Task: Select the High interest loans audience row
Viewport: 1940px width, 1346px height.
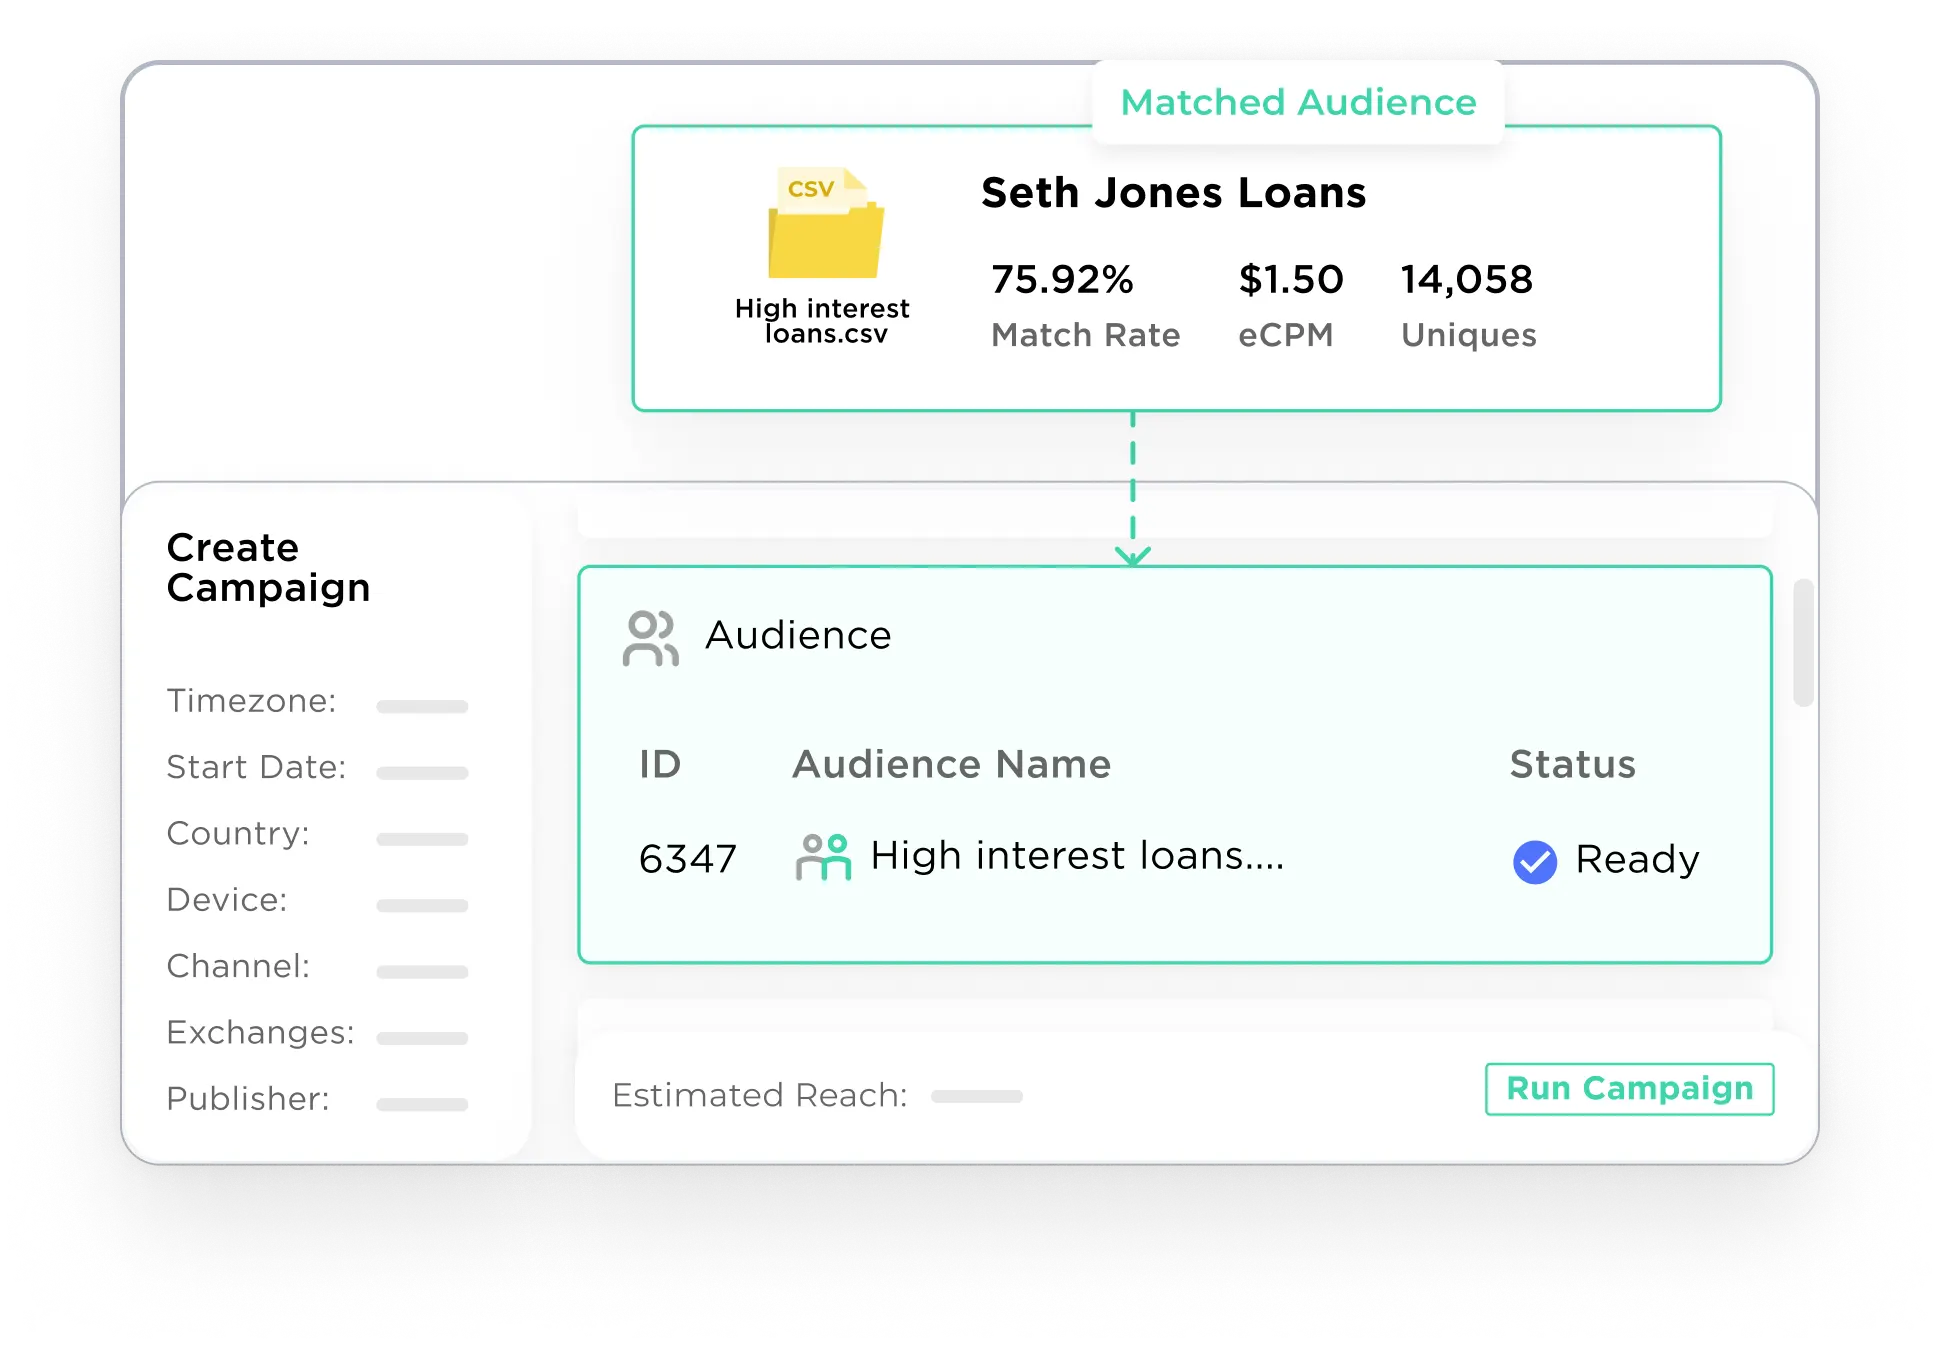Action: coord(1076,857)
